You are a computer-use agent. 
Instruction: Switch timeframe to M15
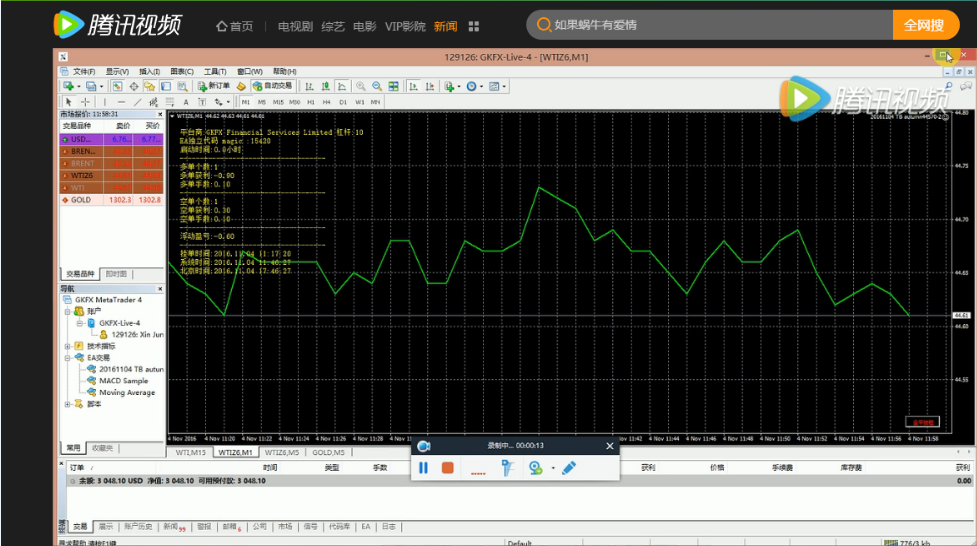278,102
